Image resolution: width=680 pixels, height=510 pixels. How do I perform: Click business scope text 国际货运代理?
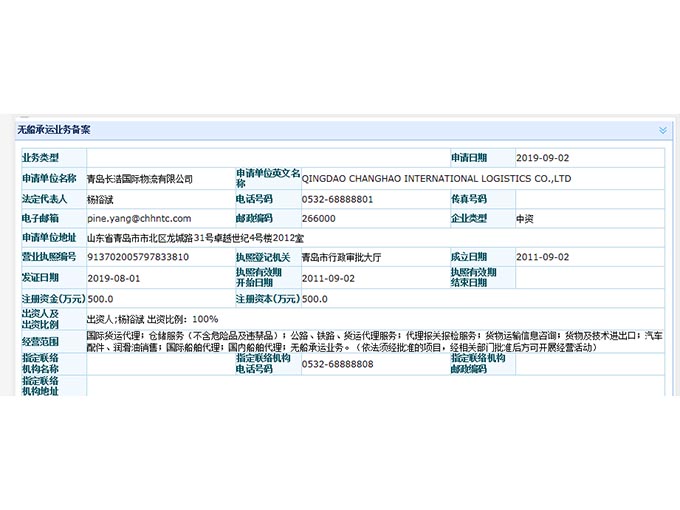click(x=113, y=336)
